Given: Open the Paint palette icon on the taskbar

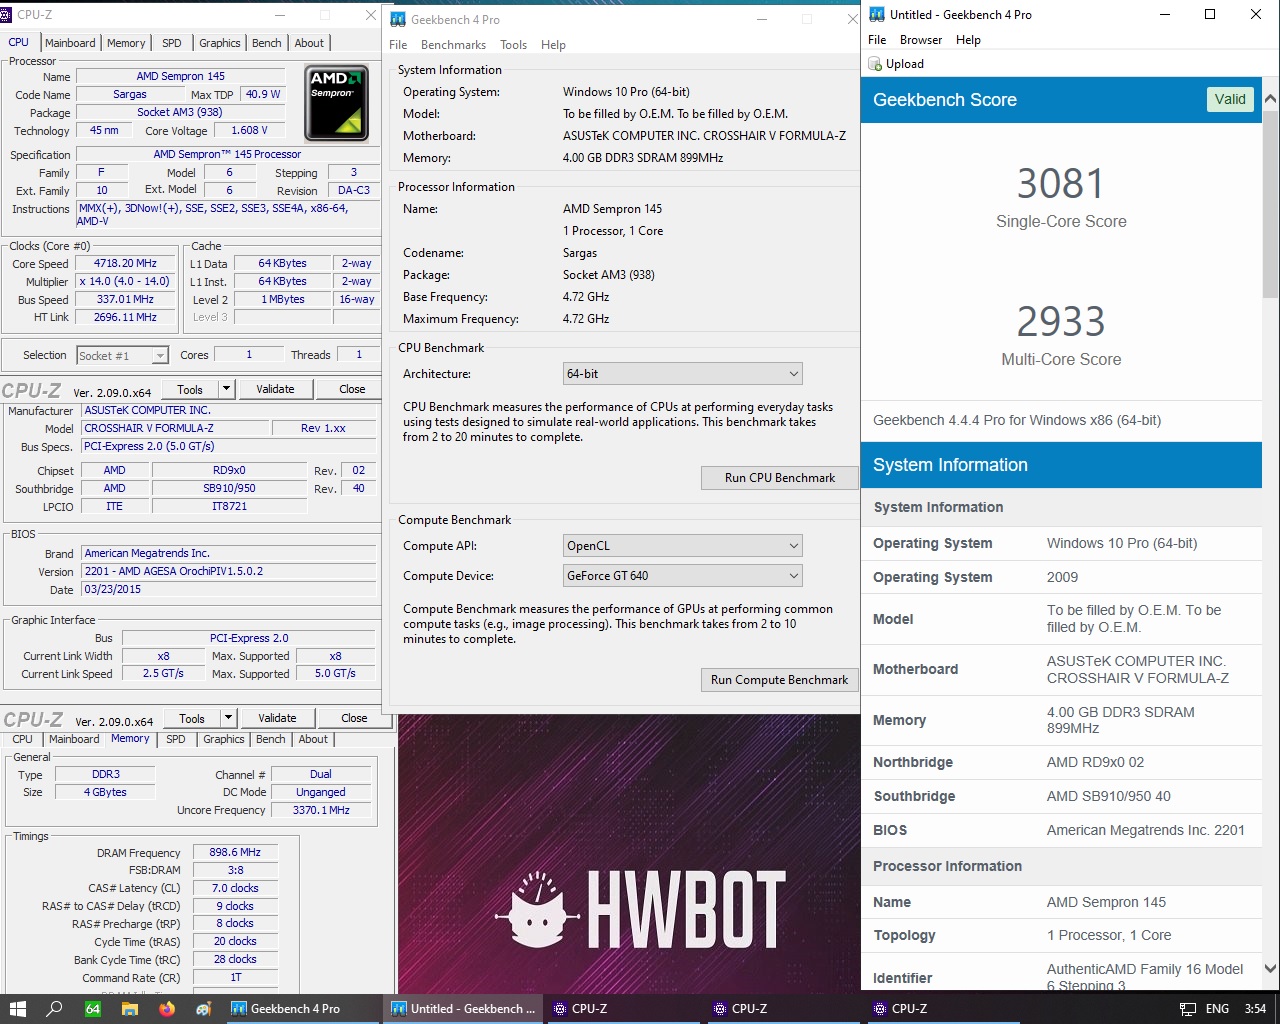Looking at the screenshot, I should pyautogui.click(x=203, y=1008).
